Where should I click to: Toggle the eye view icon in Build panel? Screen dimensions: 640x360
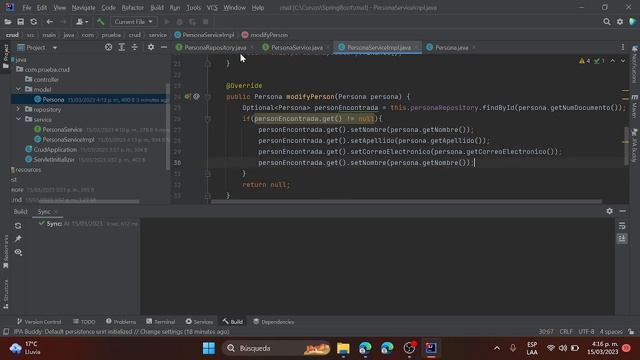click(x=18, y=252)
